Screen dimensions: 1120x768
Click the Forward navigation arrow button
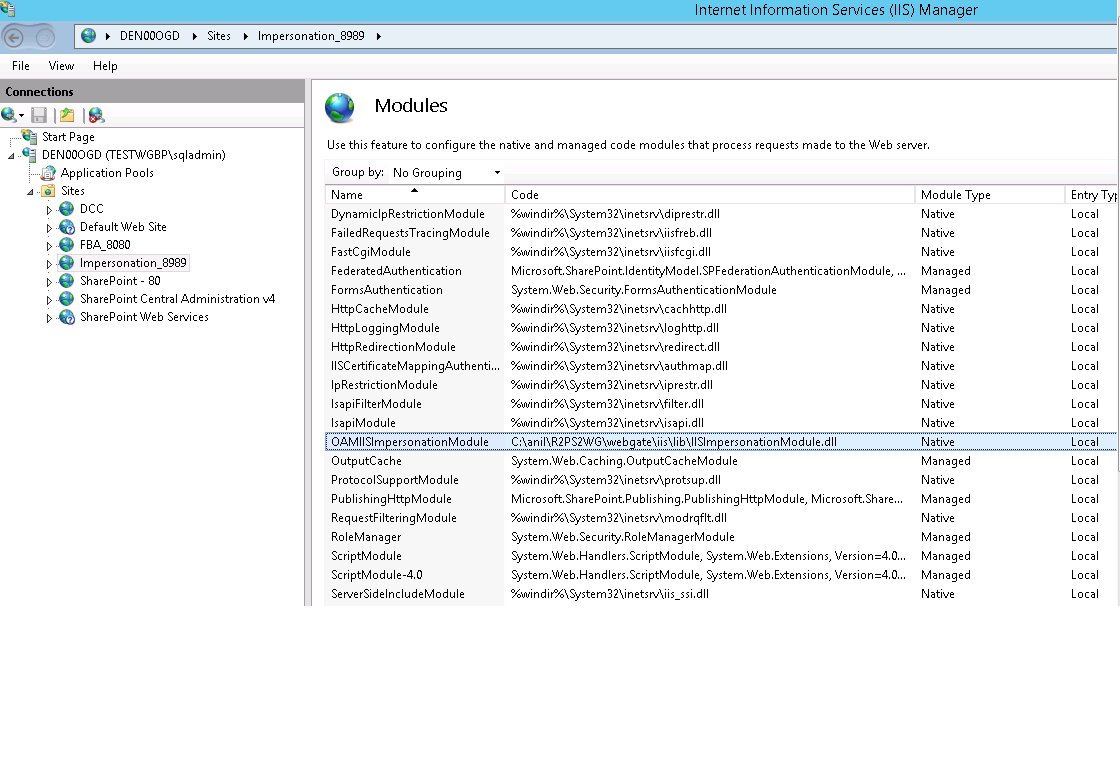[45, 36]
